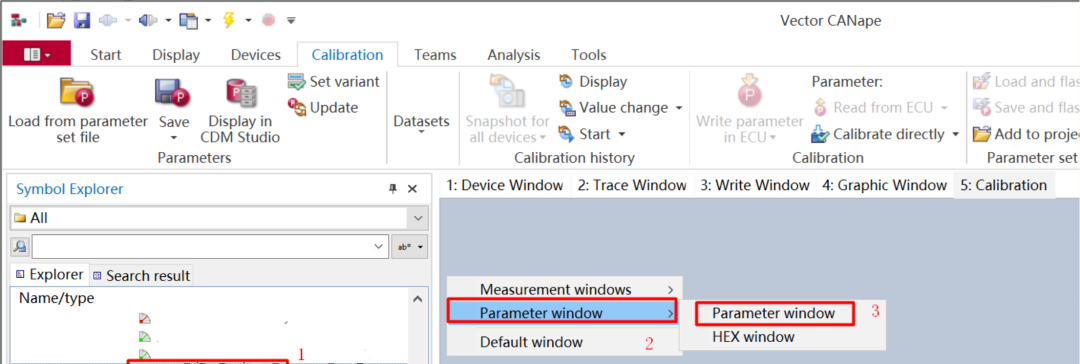Viewport: 1080px width, 364px height.
Task: Click Add to project in Parameter set group
Action: pyautogui.click(x=1026, y=134)
